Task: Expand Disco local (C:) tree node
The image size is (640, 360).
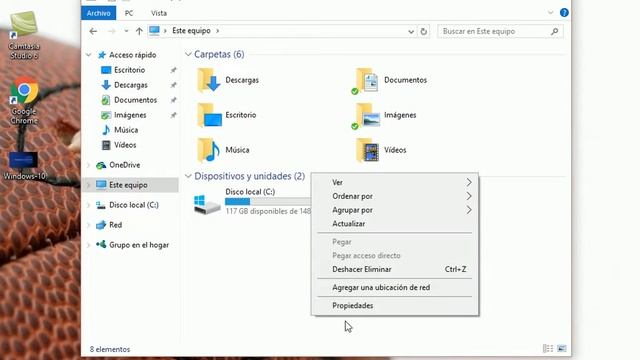Action: pyautogui.click(x=89, y=205)
